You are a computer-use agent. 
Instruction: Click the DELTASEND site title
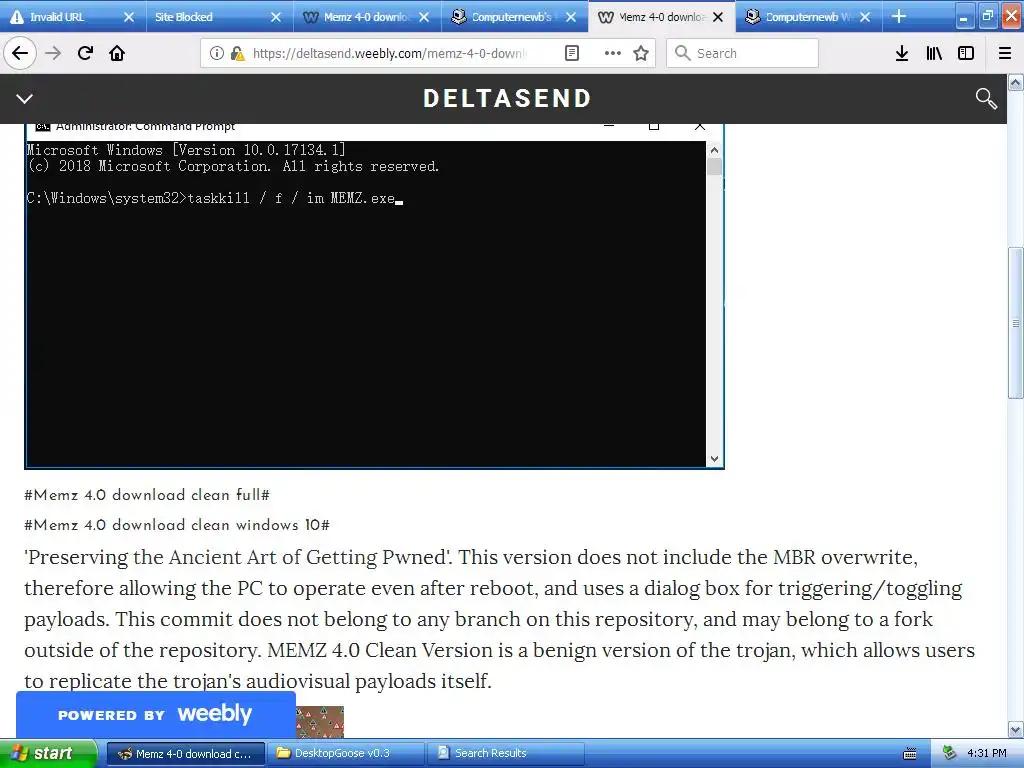[x=507, y=99]
